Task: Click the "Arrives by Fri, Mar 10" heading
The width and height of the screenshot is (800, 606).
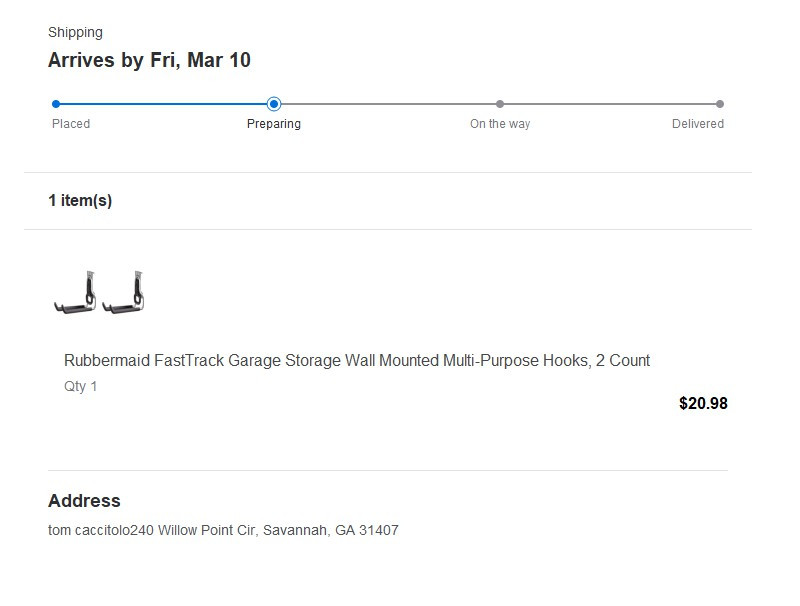Action: click(x=149, y=61)
